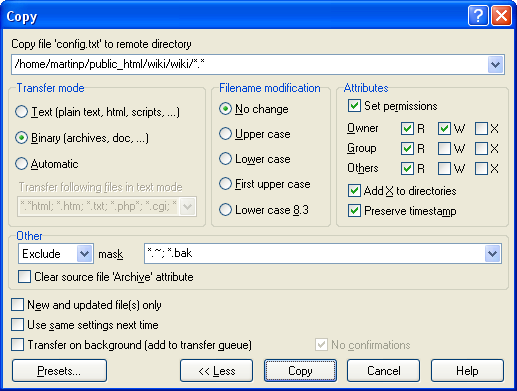
Task: Toggle Group W permission checkbox
Action: point(444,149)
